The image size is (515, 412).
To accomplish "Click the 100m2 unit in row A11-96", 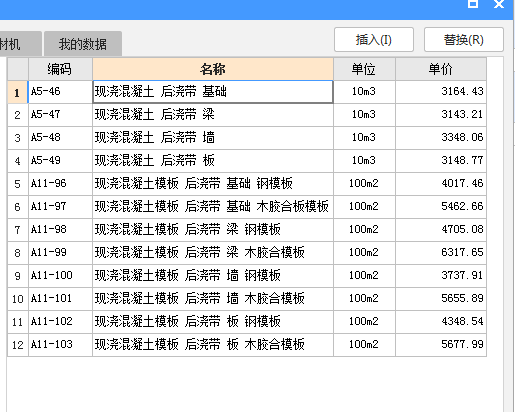I will coord(364,183).
